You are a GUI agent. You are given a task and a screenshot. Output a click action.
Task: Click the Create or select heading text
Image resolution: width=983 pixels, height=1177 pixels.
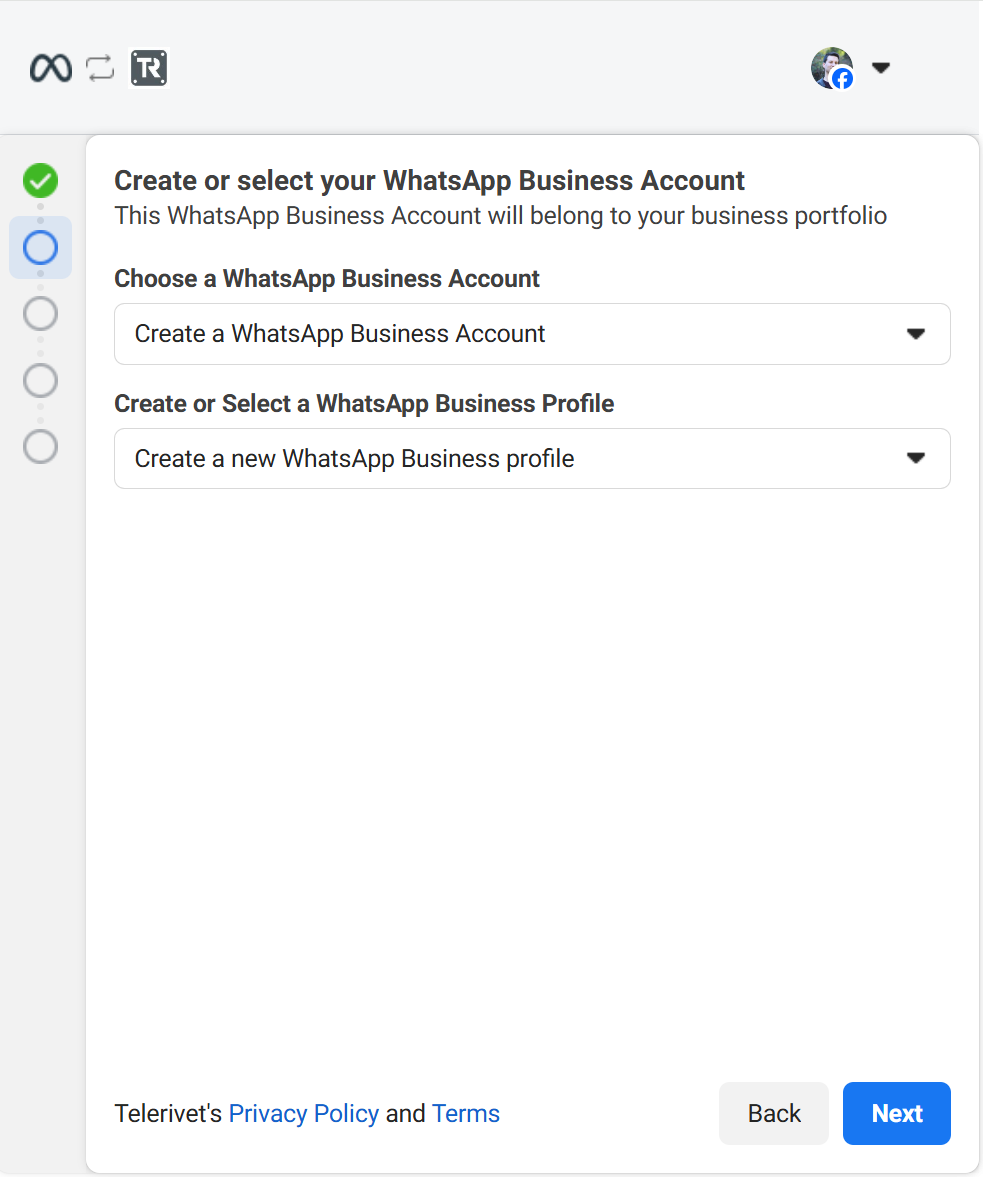pos(429,181)
